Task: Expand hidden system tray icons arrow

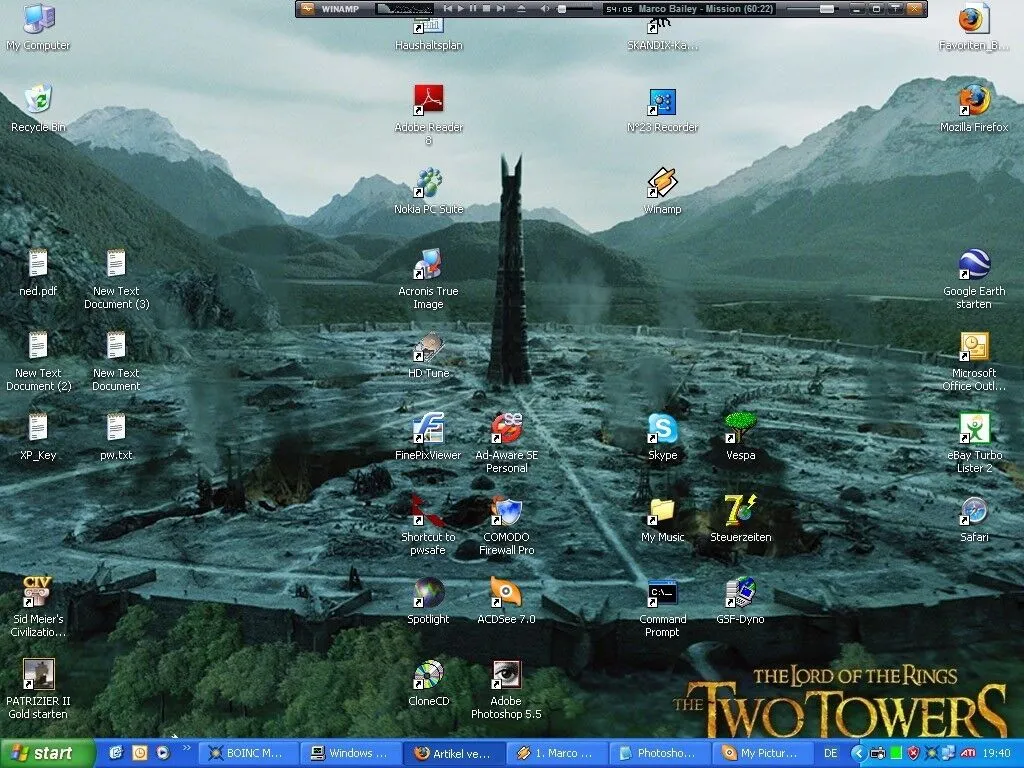Action: pos(857,753)
